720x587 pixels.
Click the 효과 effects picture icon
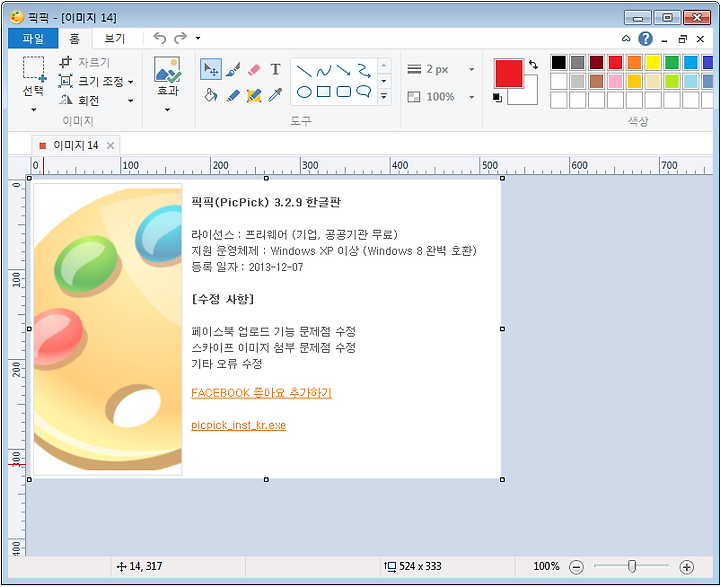[x=168, y=69]
